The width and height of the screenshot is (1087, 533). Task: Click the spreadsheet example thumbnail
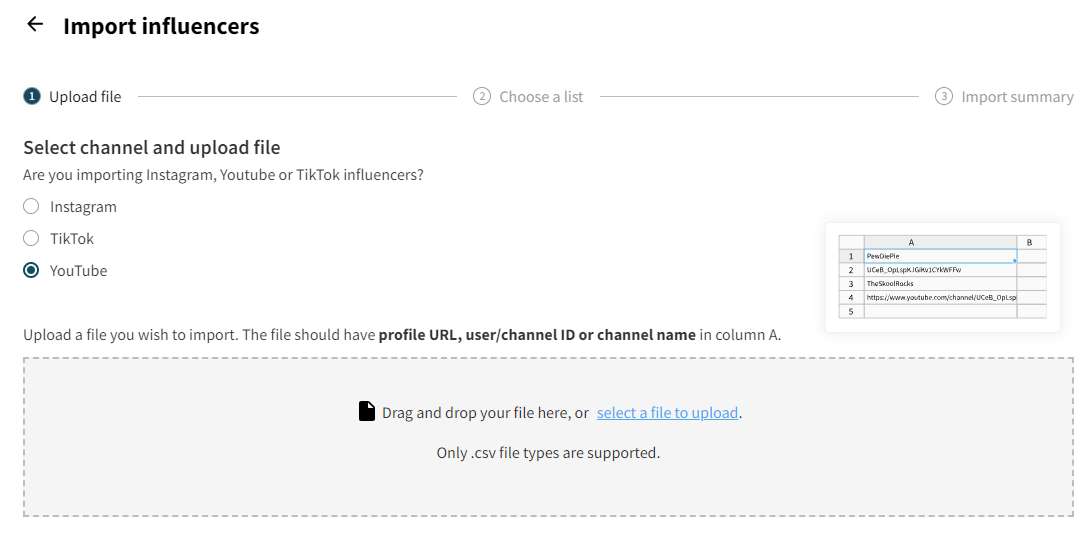(x=942, y=277)
